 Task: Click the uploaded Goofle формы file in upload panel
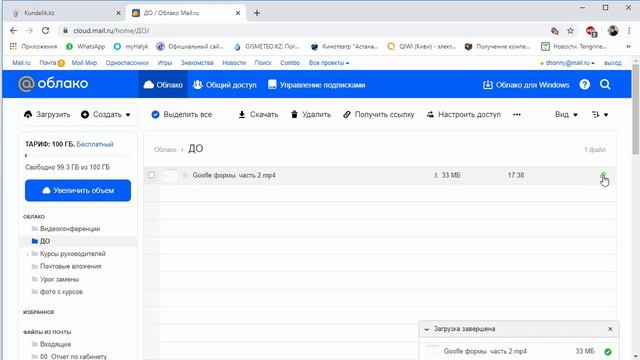pyautogui.click(x=485, y=351)
